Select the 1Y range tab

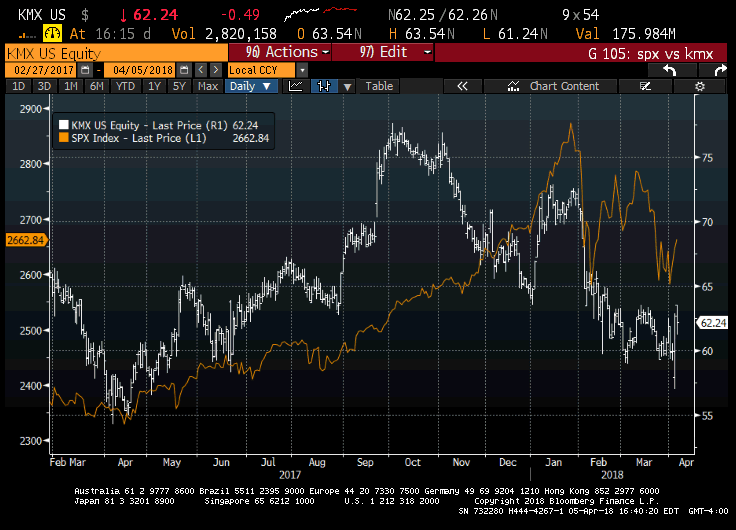coord(154,86)
